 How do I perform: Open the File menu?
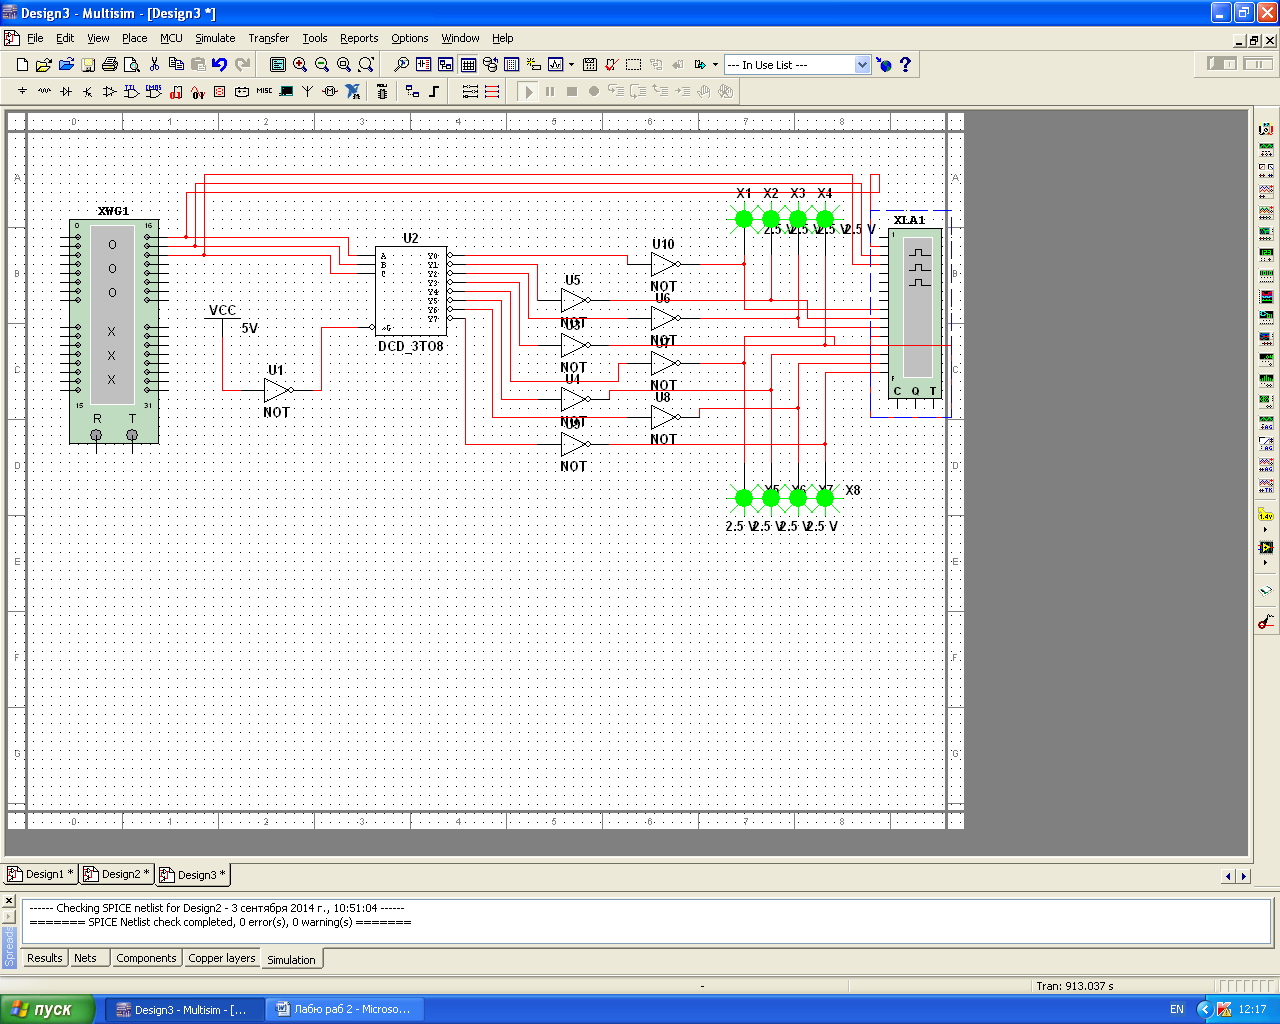[x=35, y=38]
